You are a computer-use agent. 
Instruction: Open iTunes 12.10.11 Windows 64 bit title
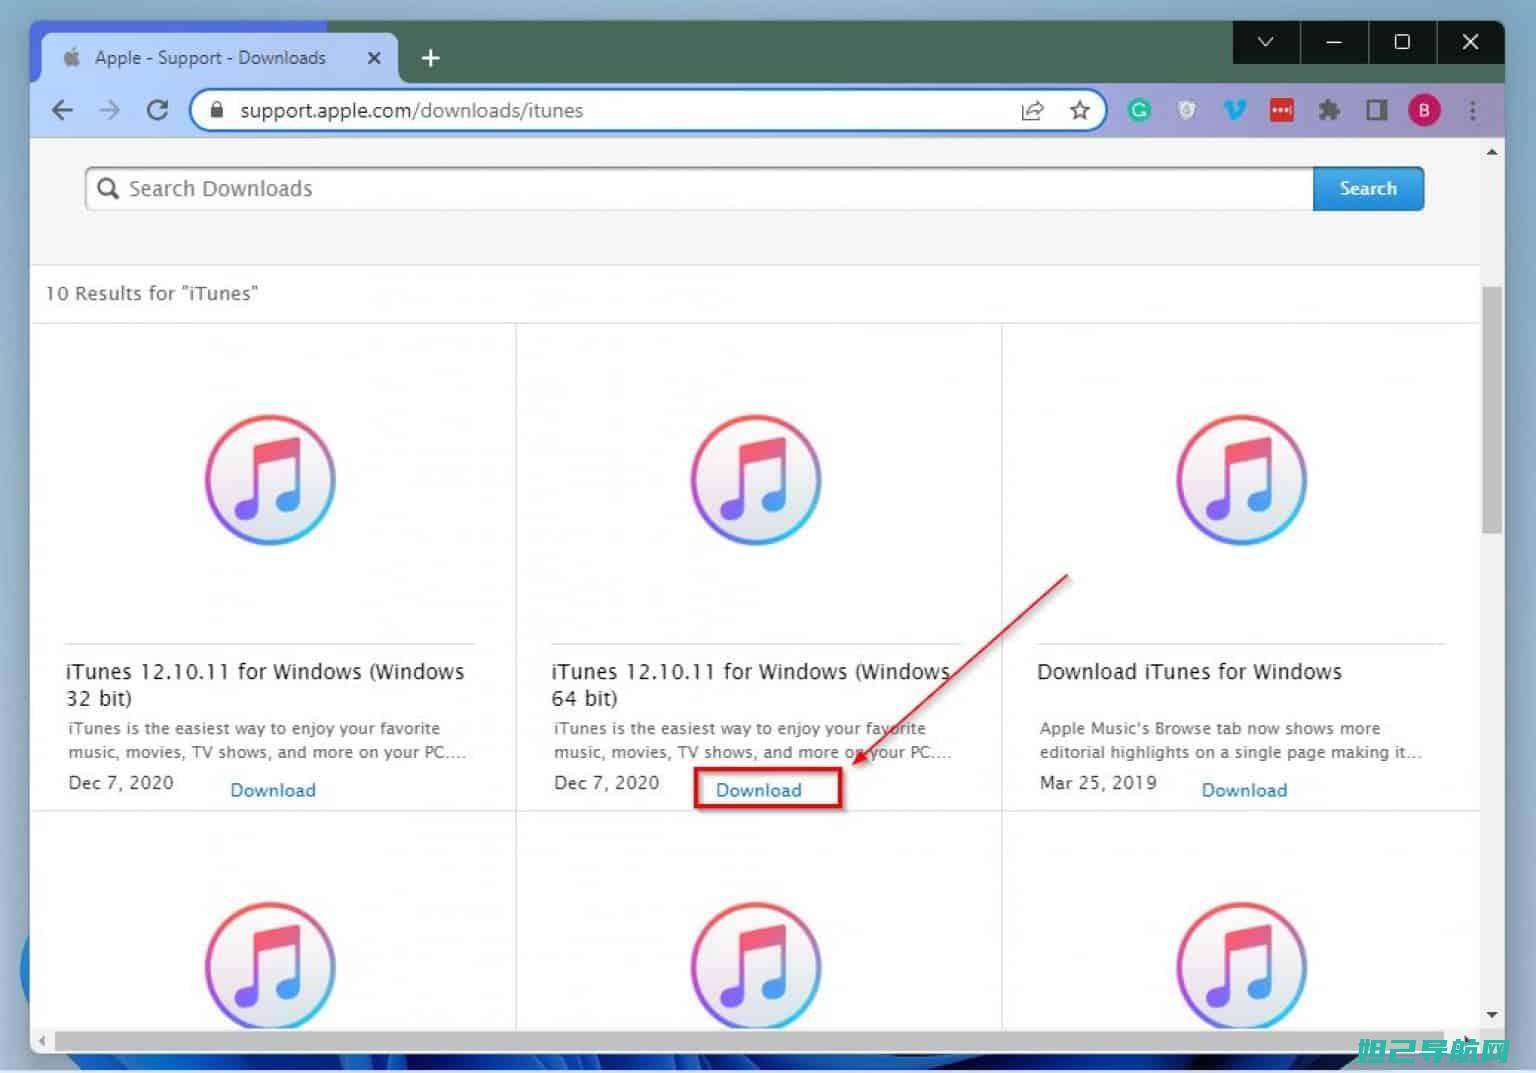pos(751,684)
